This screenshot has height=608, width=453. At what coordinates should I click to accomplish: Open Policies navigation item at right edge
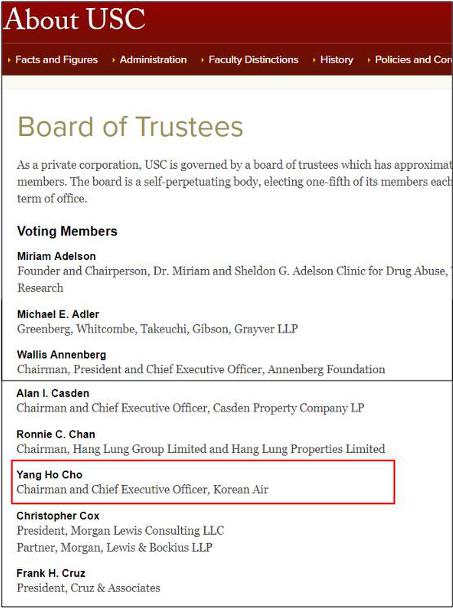(x=413, y=60)
